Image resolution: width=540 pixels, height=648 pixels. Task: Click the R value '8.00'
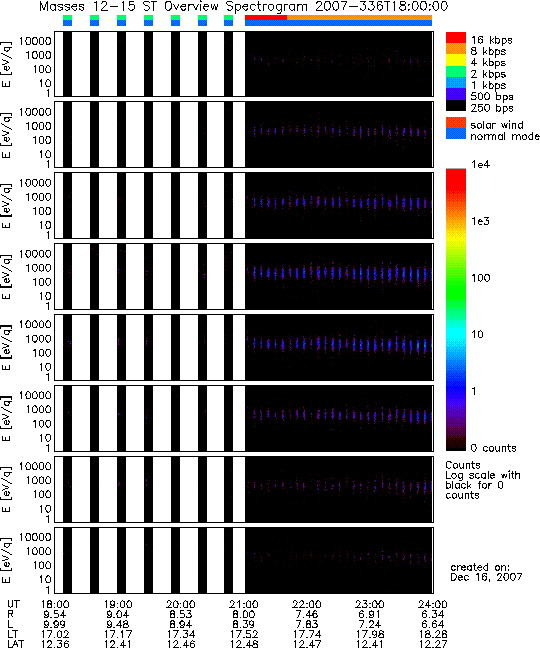[244, 615]
